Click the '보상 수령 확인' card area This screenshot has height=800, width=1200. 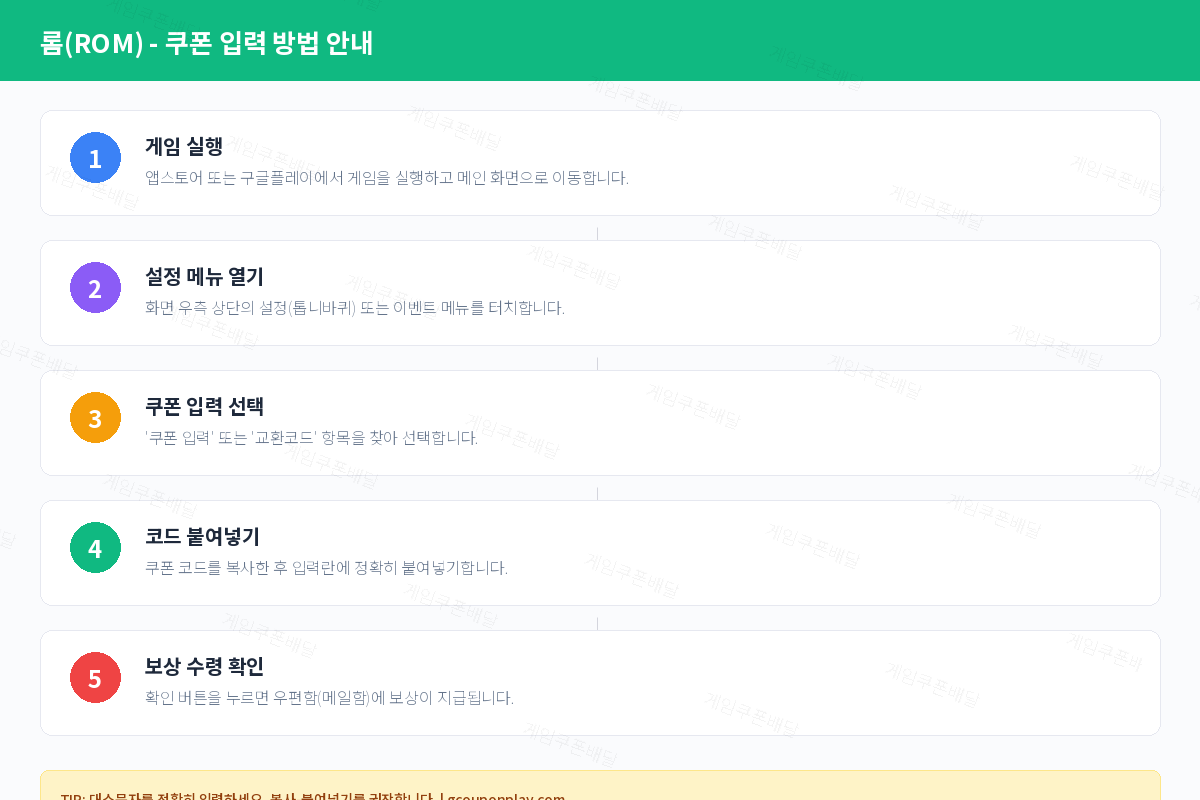600,683
